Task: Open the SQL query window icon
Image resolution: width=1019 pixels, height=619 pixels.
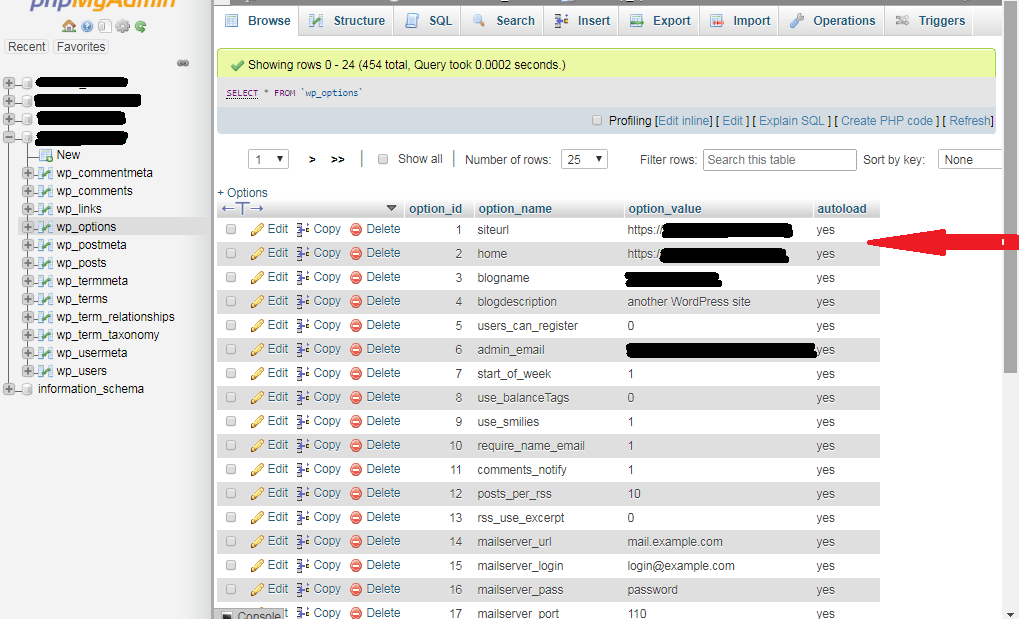Action: [x=104, y=26]
